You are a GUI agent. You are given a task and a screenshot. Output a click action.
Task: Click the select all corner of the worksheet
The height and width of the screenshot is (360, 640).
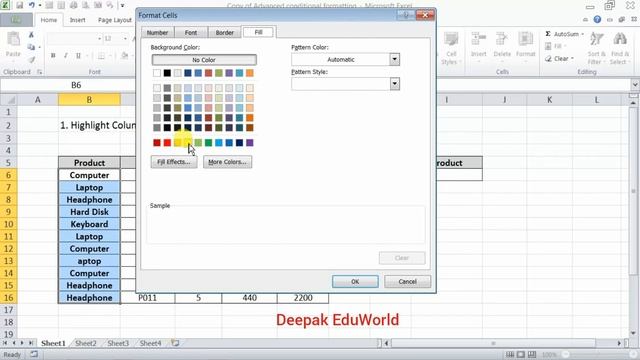coord(9,100)
